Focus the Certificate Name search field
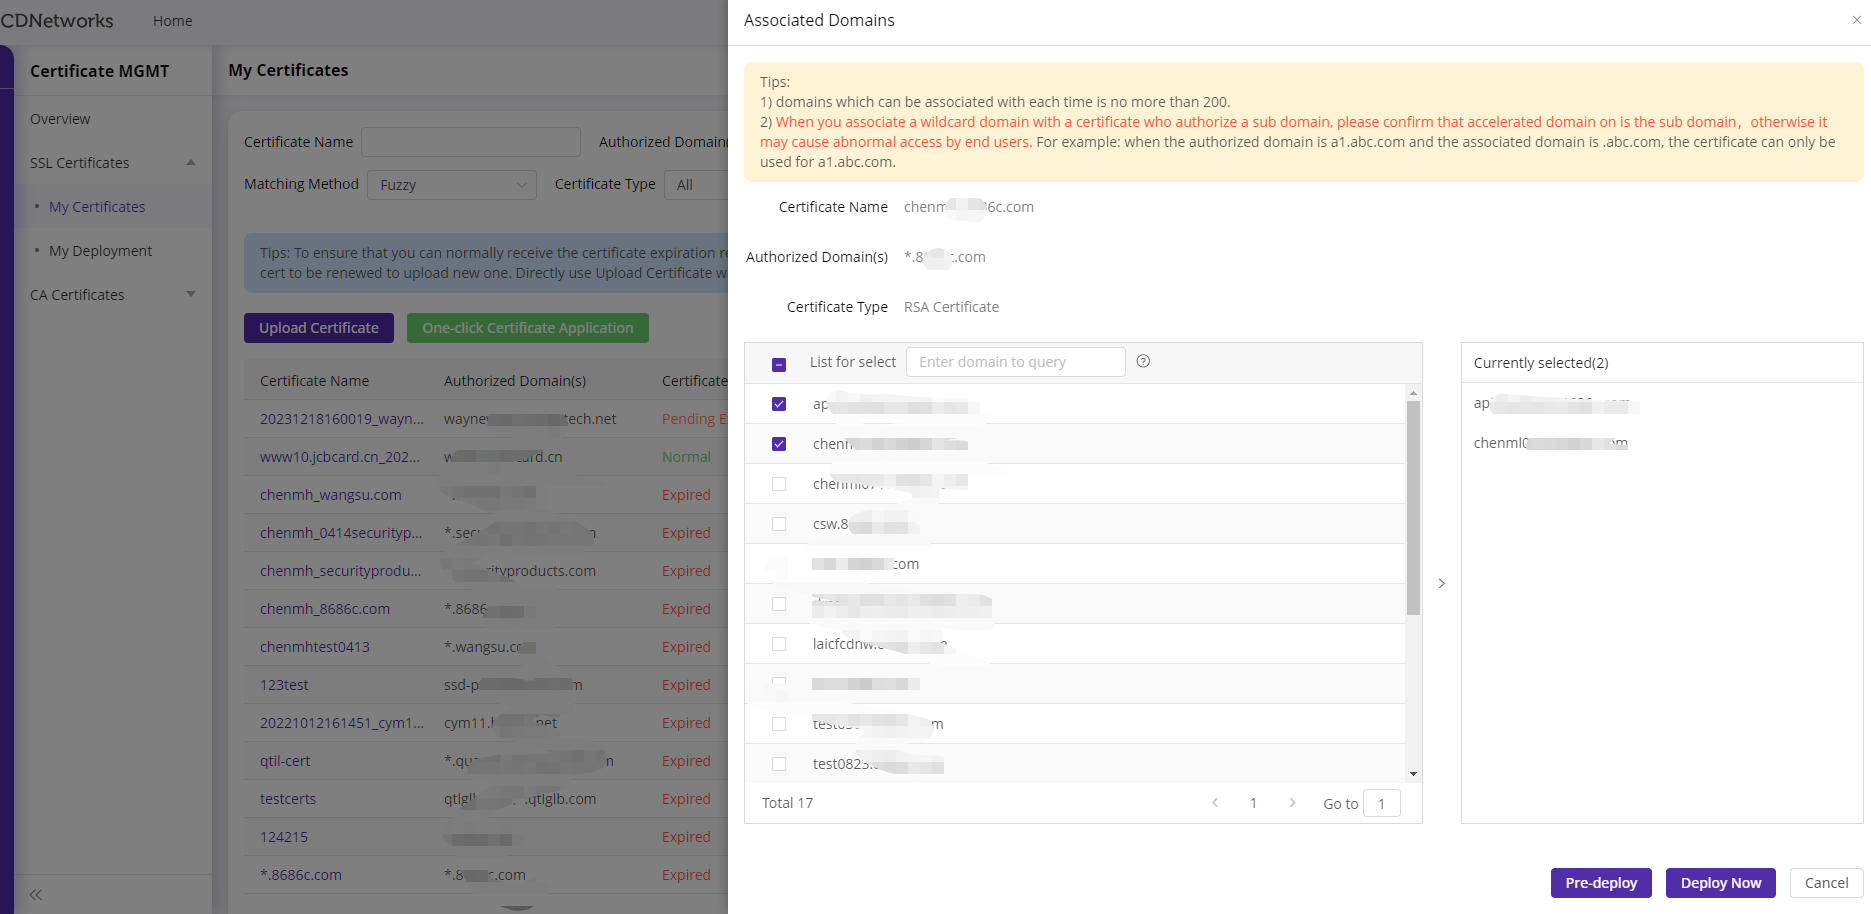1871x914 pixels. 471,142
